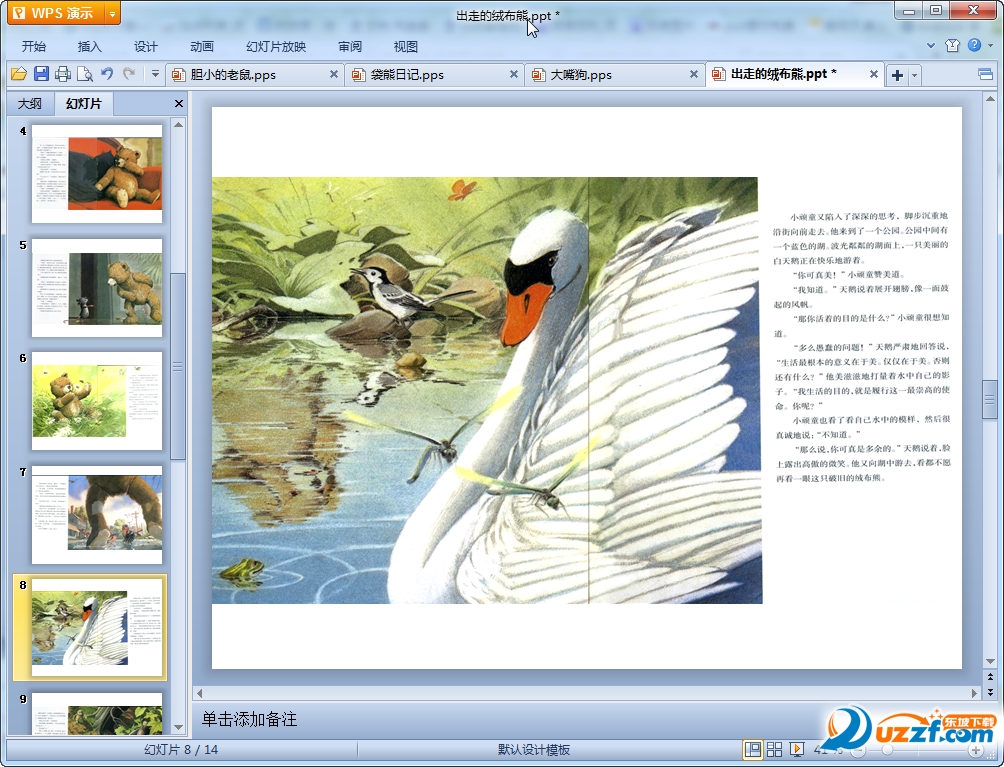Open the 插入 ribbon tab

[x=90, y=47]
